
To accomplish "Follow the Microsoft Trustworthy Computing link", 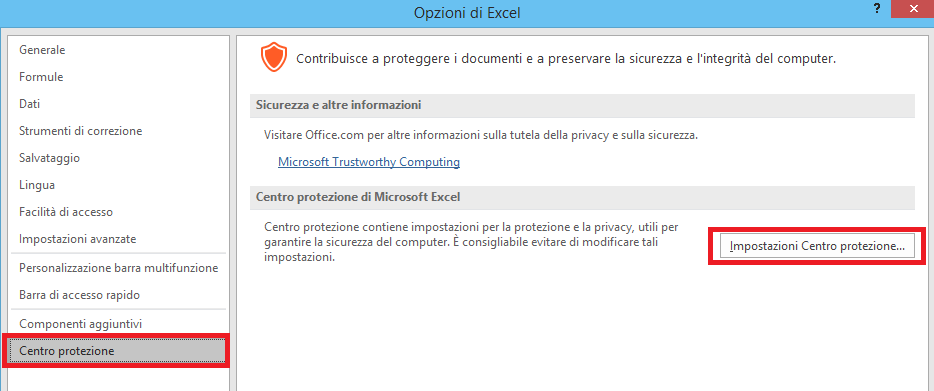I will [369, 162].
